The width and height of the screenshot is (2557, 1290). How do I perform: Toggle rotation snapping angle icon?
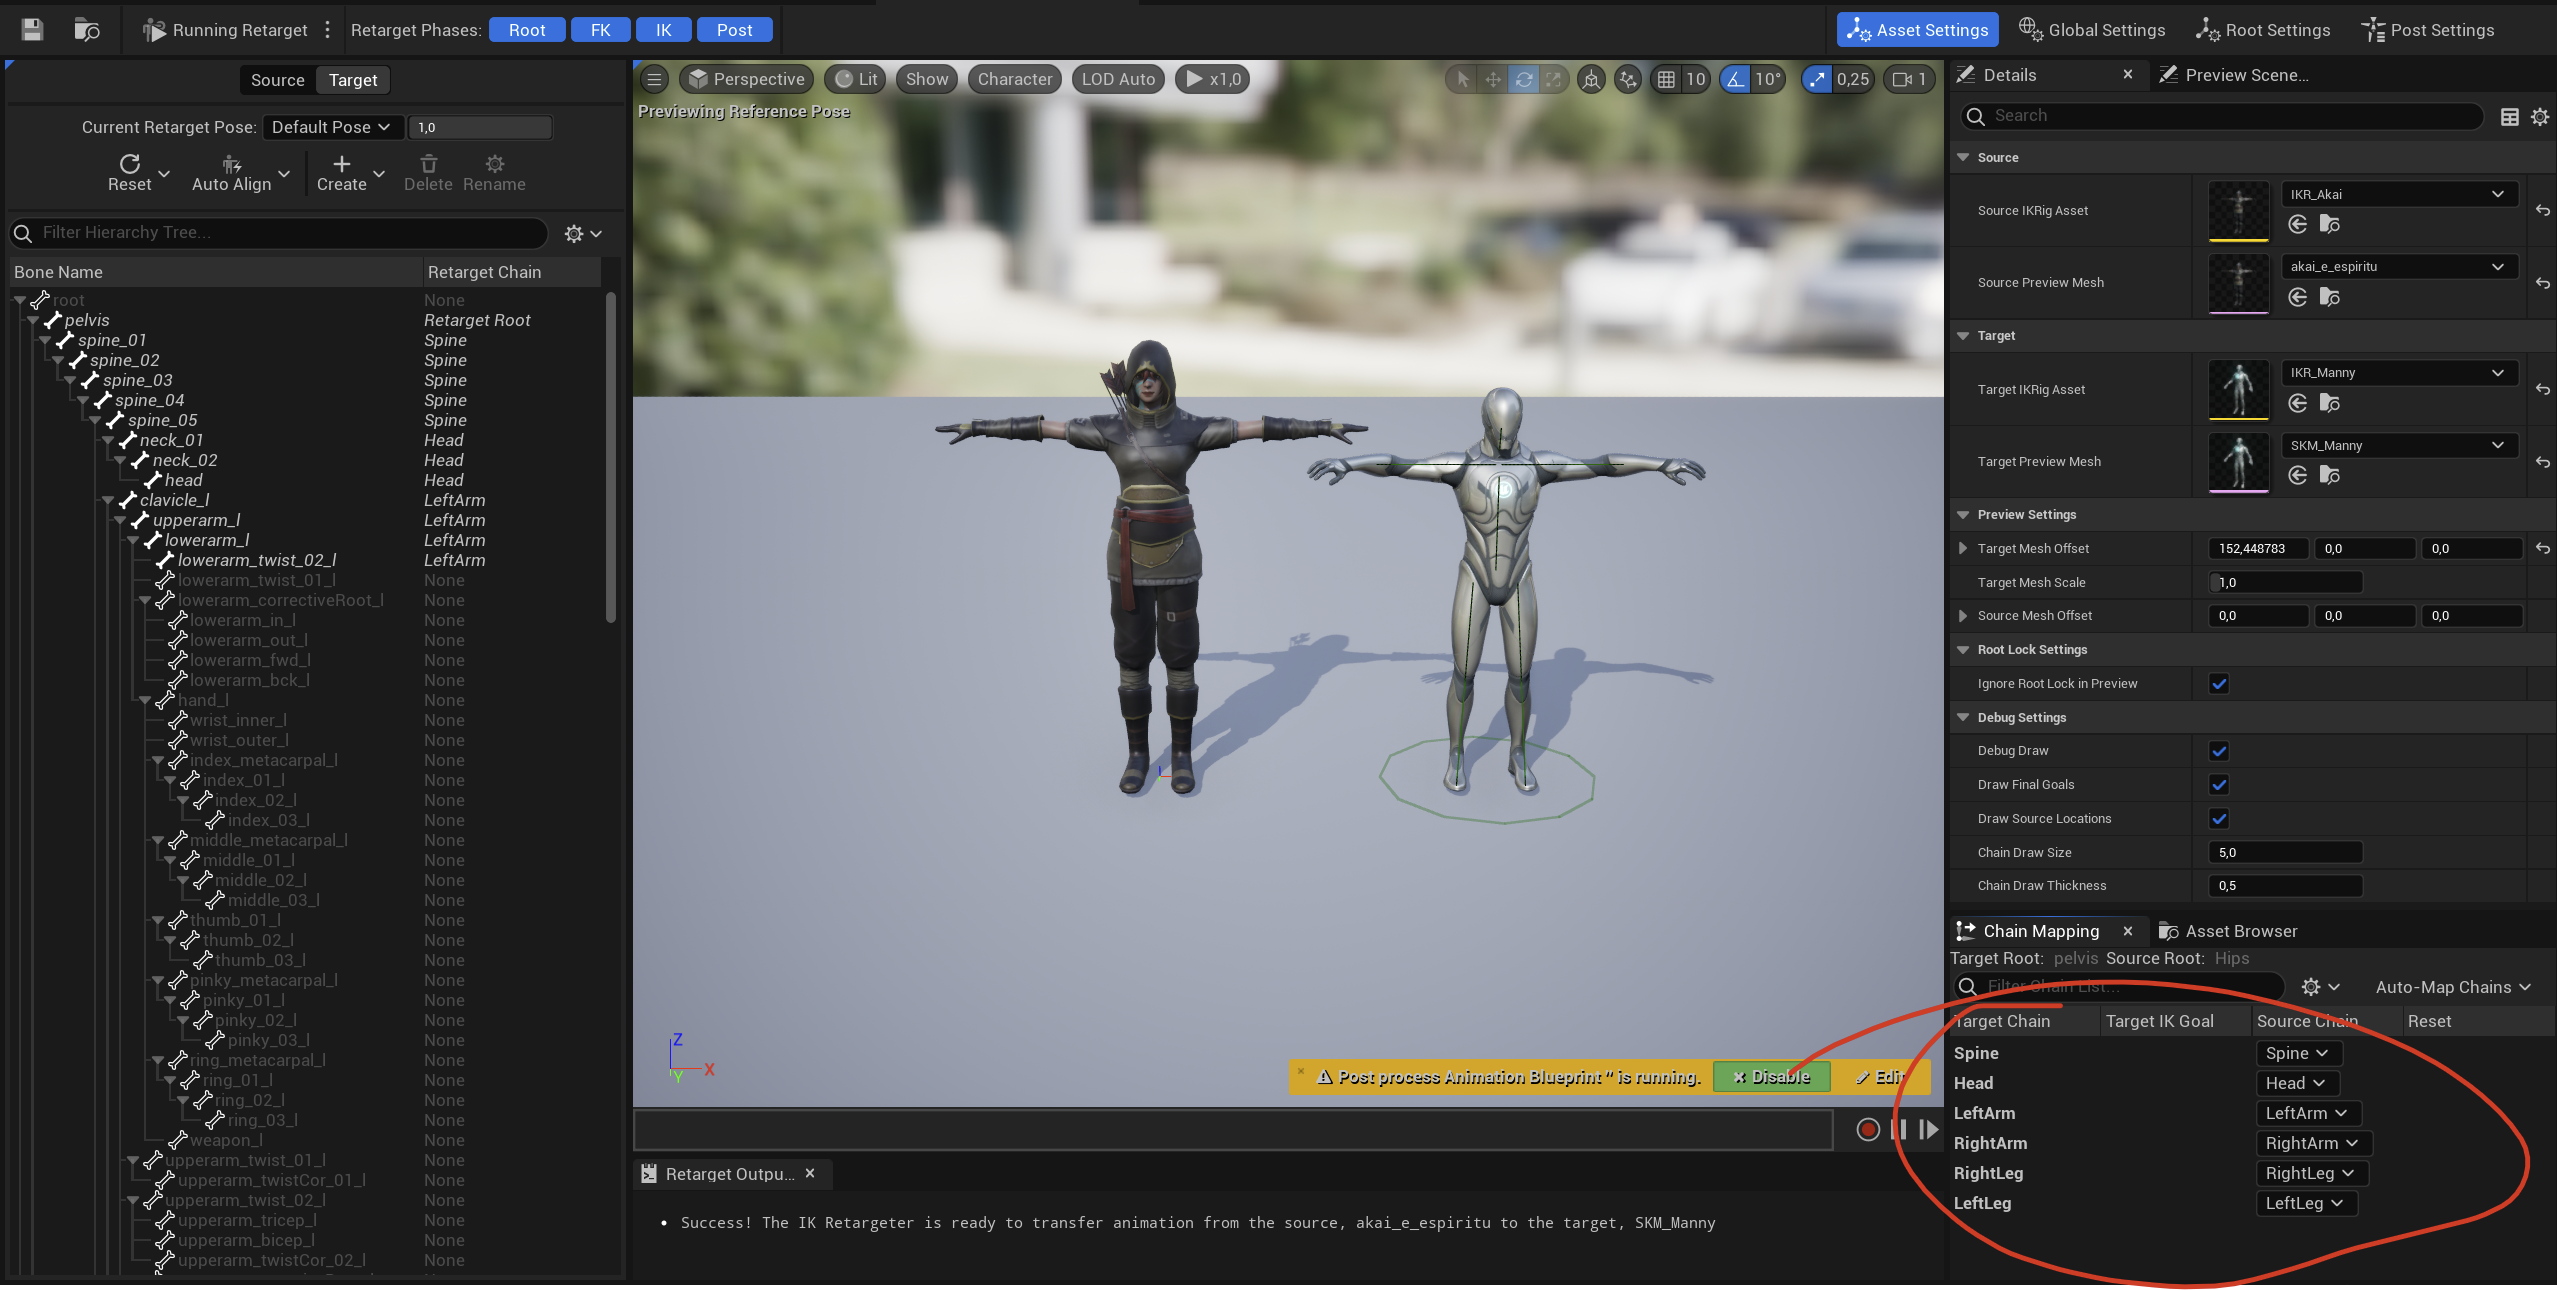pyautogui.click(x=1736, y=79)
